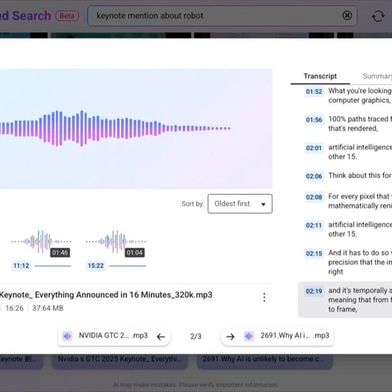This screenshot has height=392, width=392.
Task: Go to next file 2691.Why AI mp3
Action: pos(277,336)
